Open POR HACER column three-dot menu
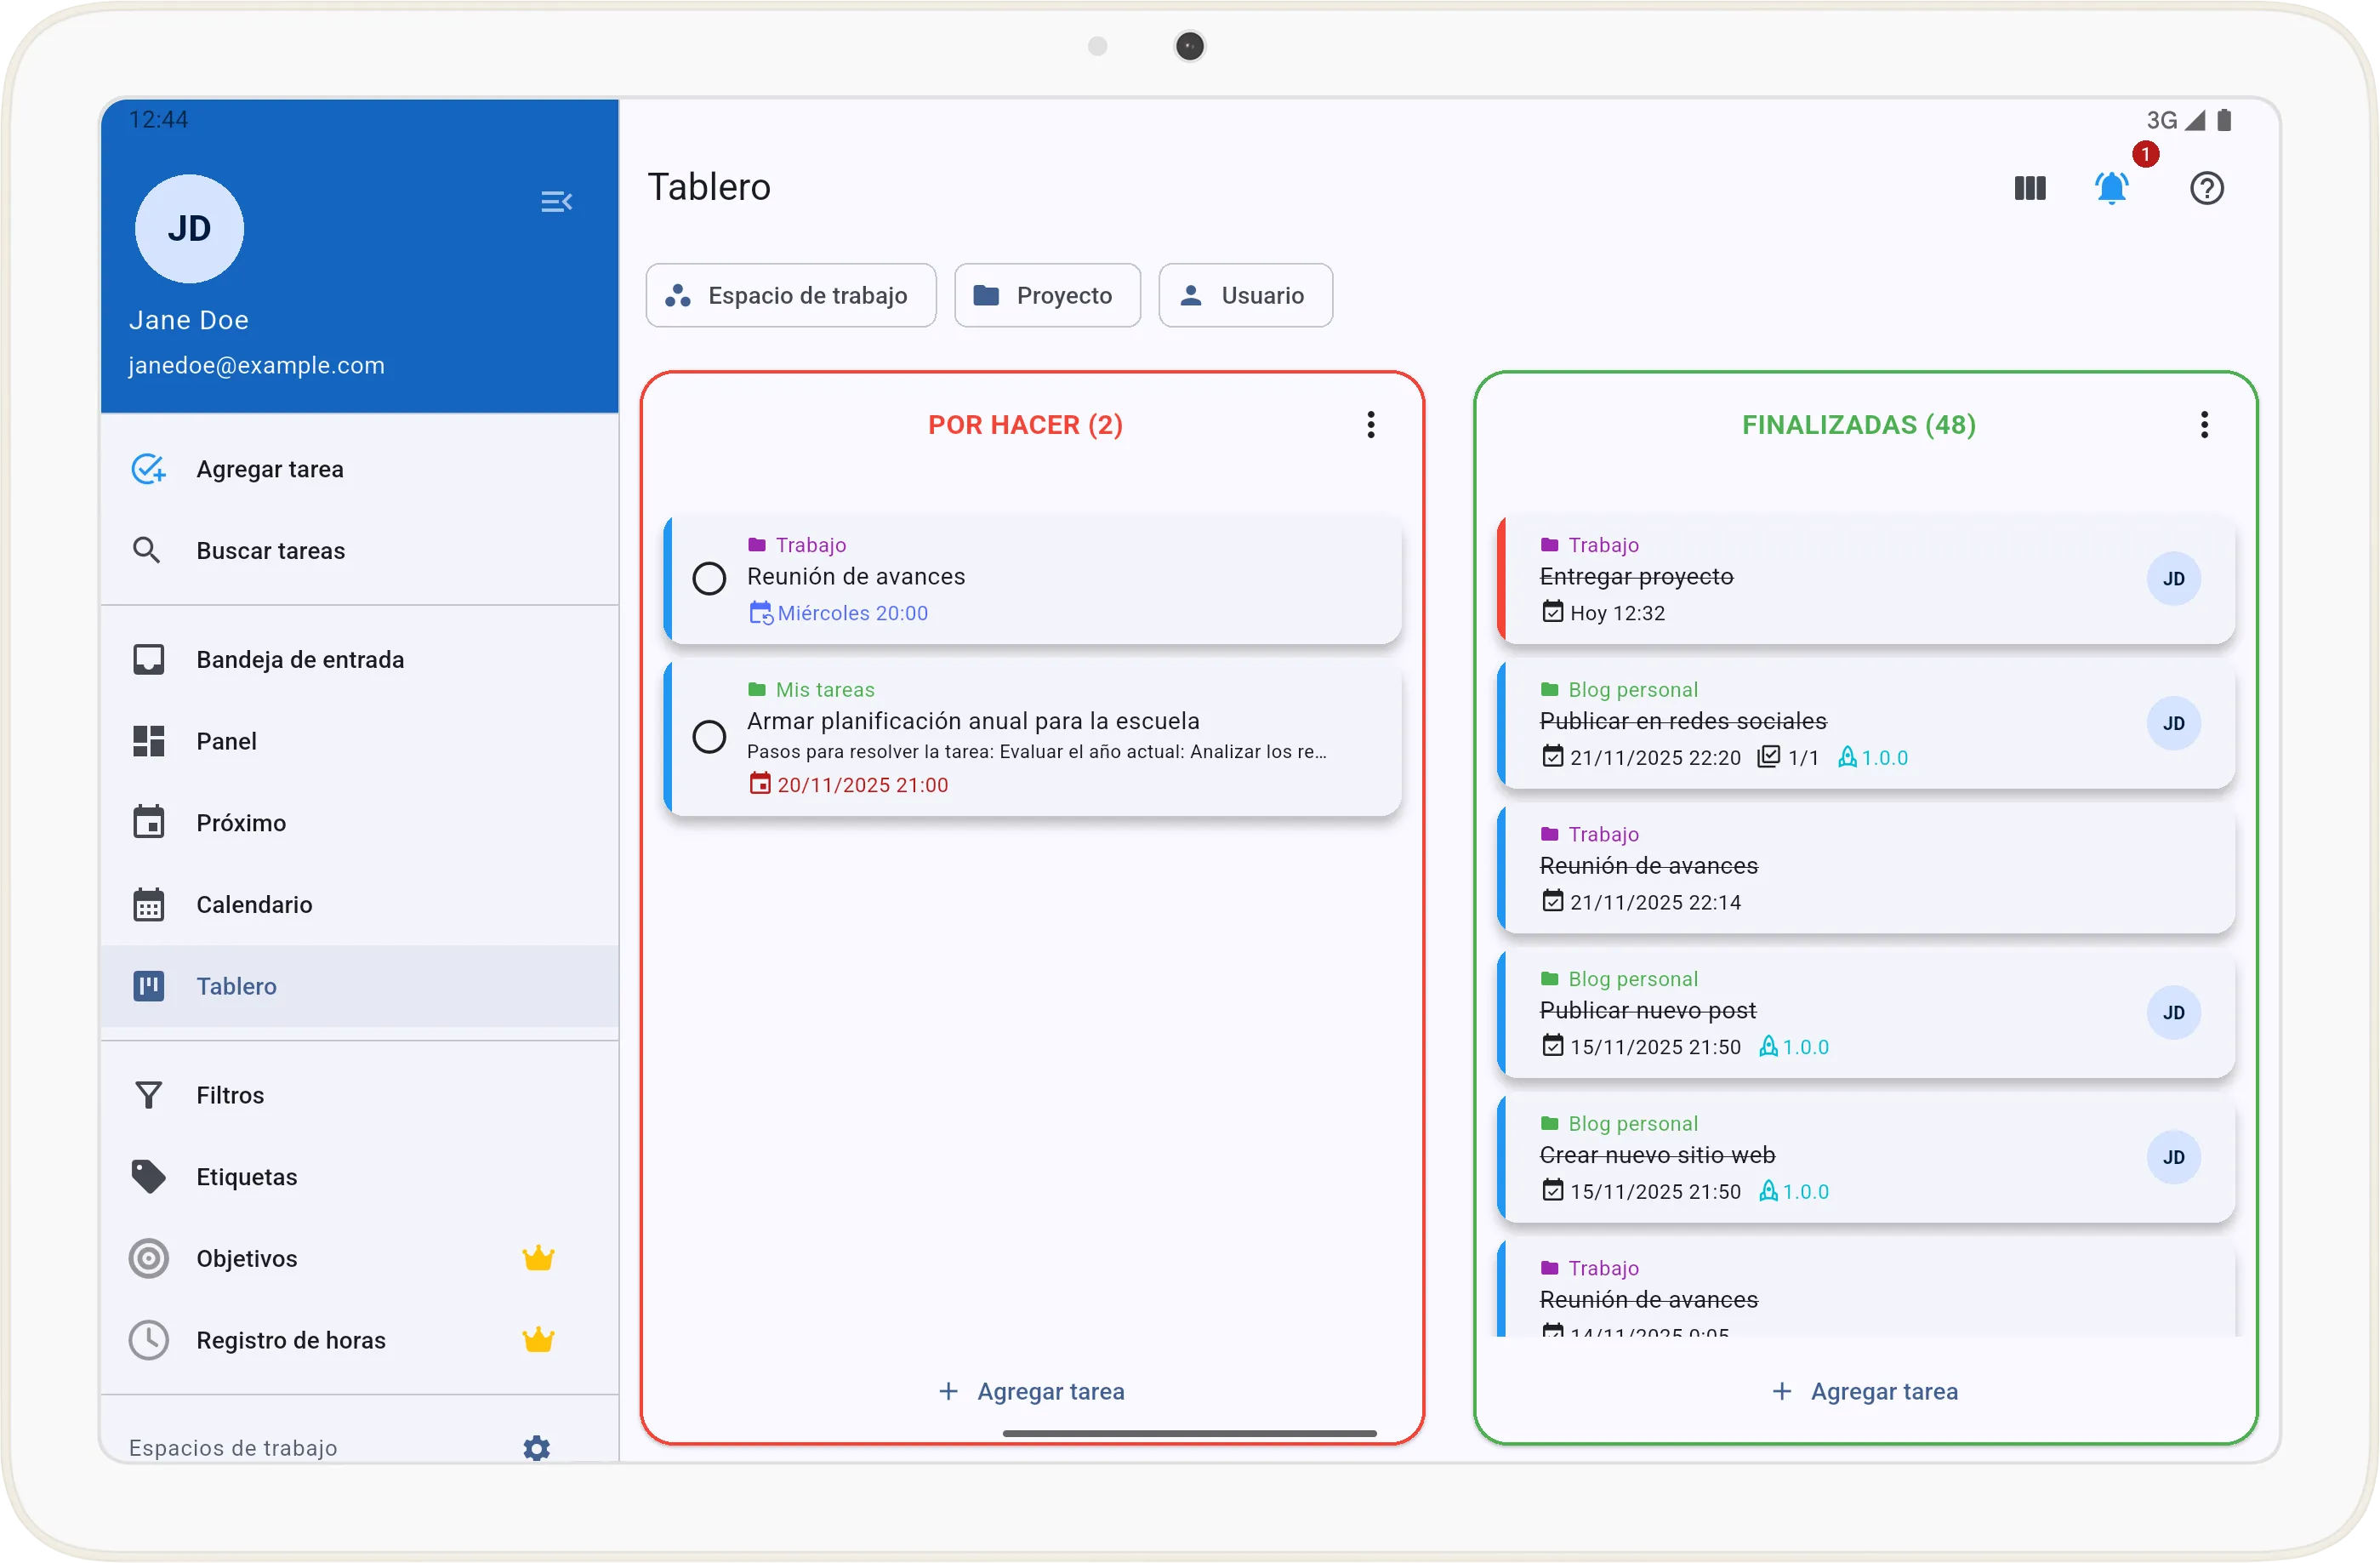This screenshot has height=1563, width=2380. (1370, 425)
